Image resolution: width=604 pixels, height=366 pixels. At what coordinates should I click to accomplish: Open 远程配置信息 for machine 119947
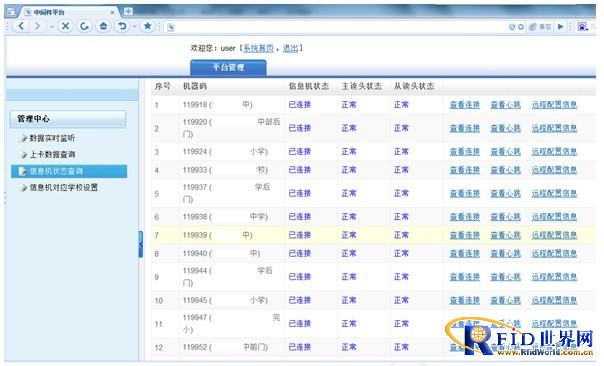pyautogui.click(x=554, y=324)
